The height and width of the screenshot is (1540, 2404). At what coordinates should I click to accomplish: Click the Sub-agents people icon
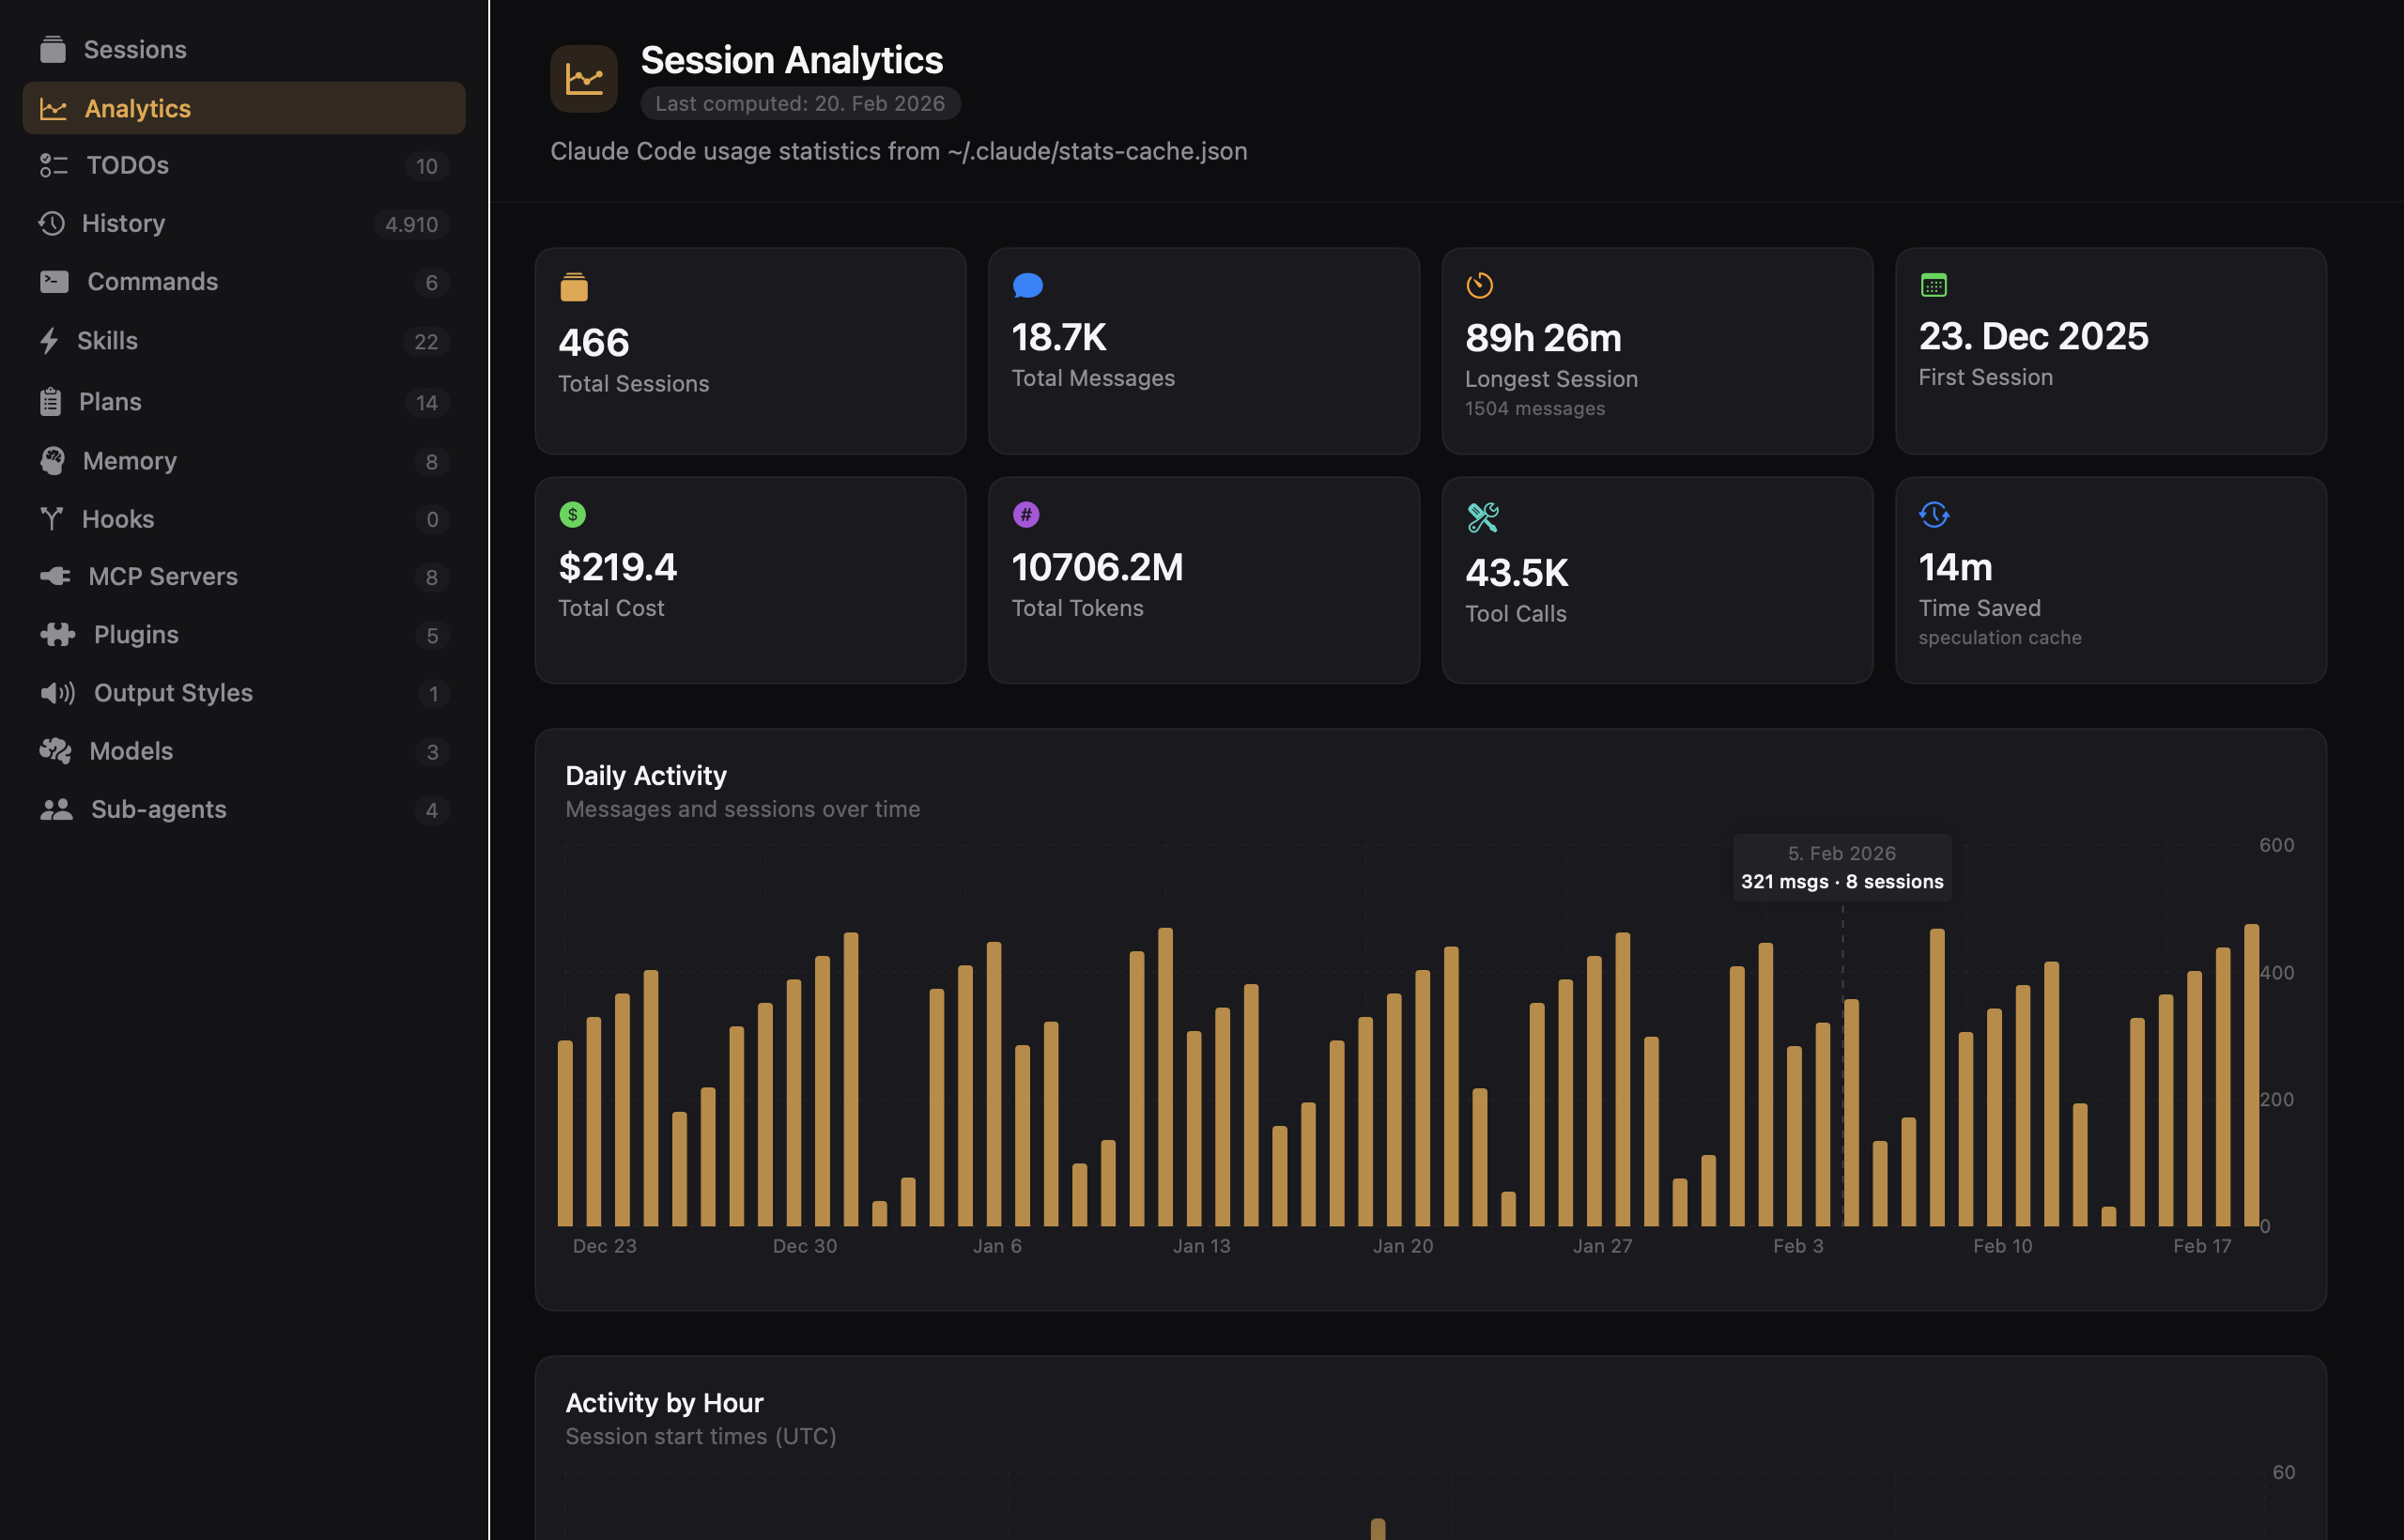pyautogui.click(x=56, y=809)
